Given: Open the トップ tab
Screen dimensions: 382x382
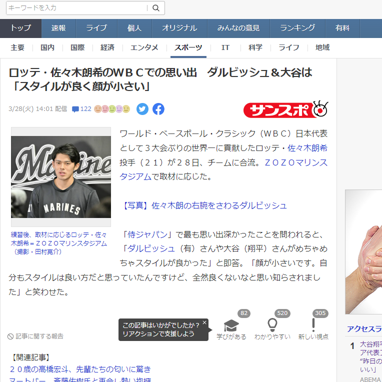Looking at the screenshot, I should [x=21, y=28].
